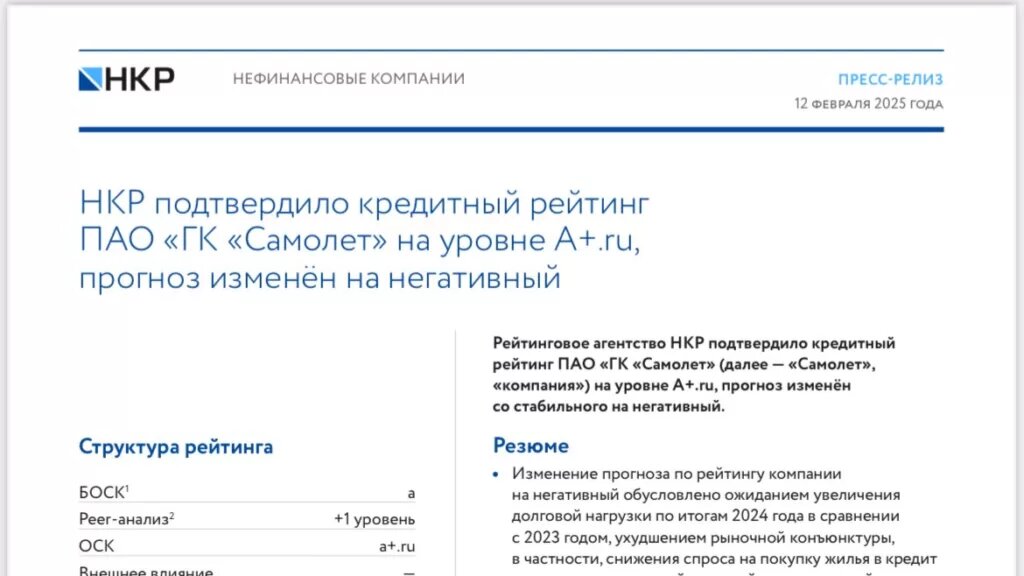Screen dimensions: 1024x576
Task: Select the ОСК row label
Action: click(x=96, y=546)
